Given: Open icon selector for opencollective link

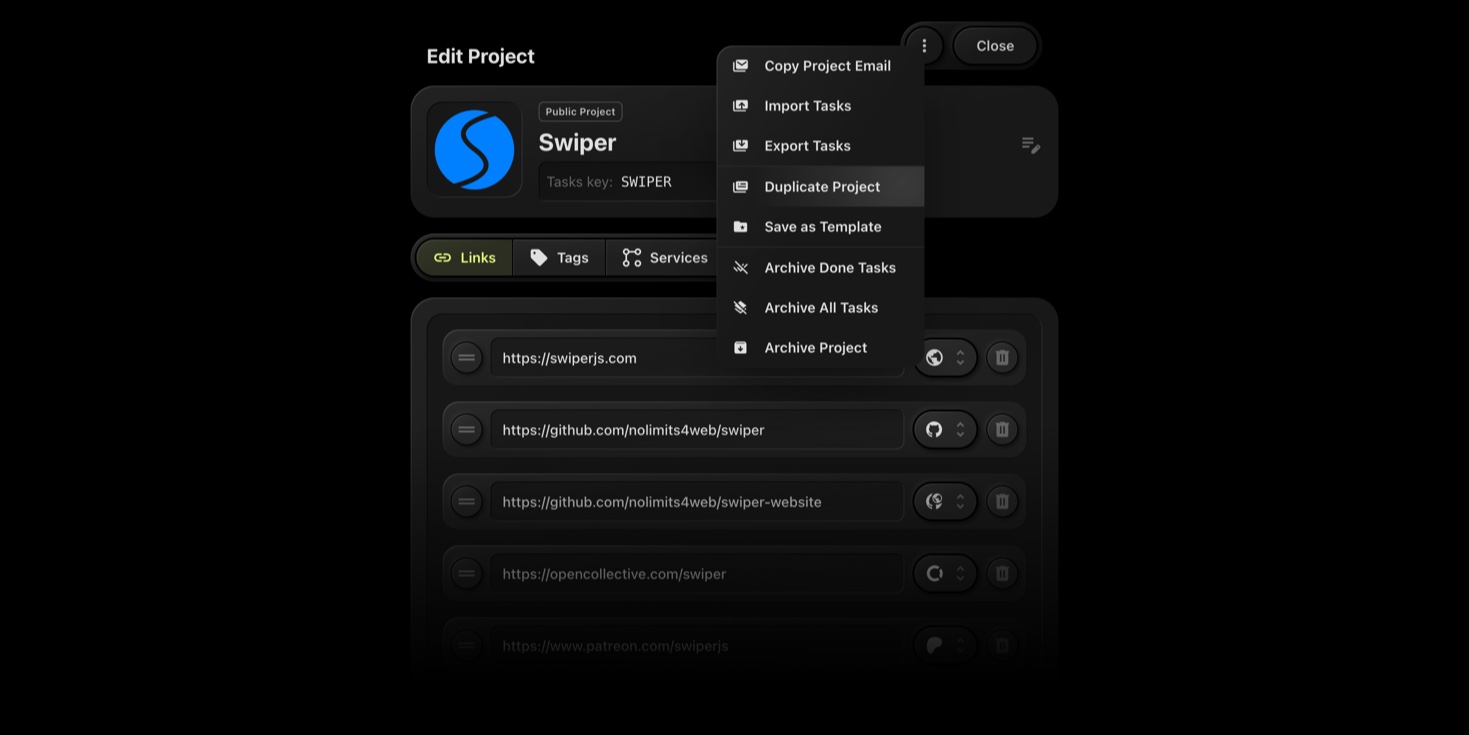Looking at the screenshot, I should point(945,574).
